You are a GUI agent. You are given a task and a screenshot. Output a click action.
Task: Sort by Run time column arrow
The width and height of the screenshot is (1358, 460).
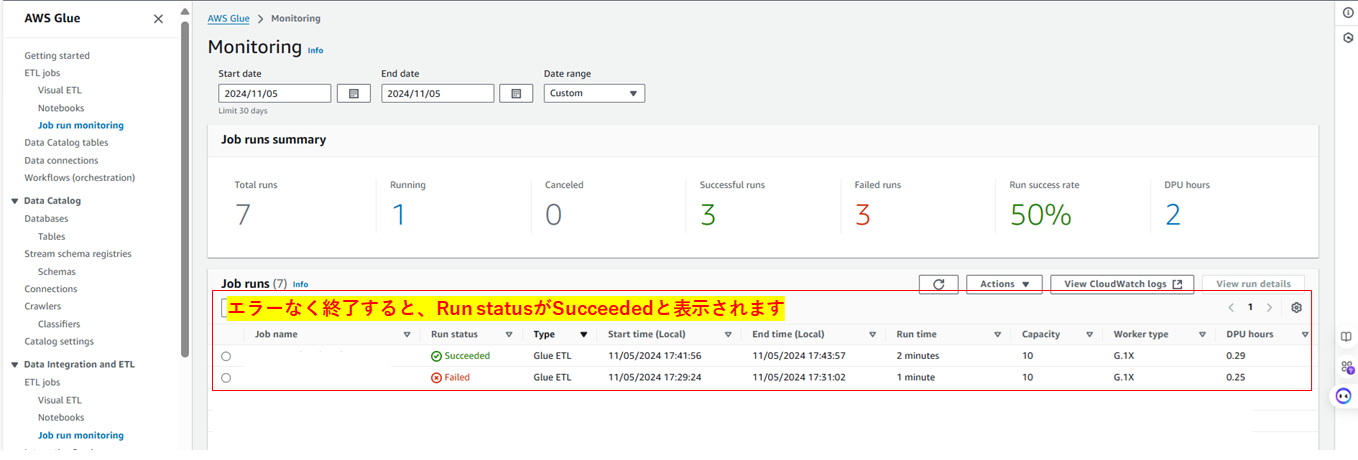(x=997, y=335)
